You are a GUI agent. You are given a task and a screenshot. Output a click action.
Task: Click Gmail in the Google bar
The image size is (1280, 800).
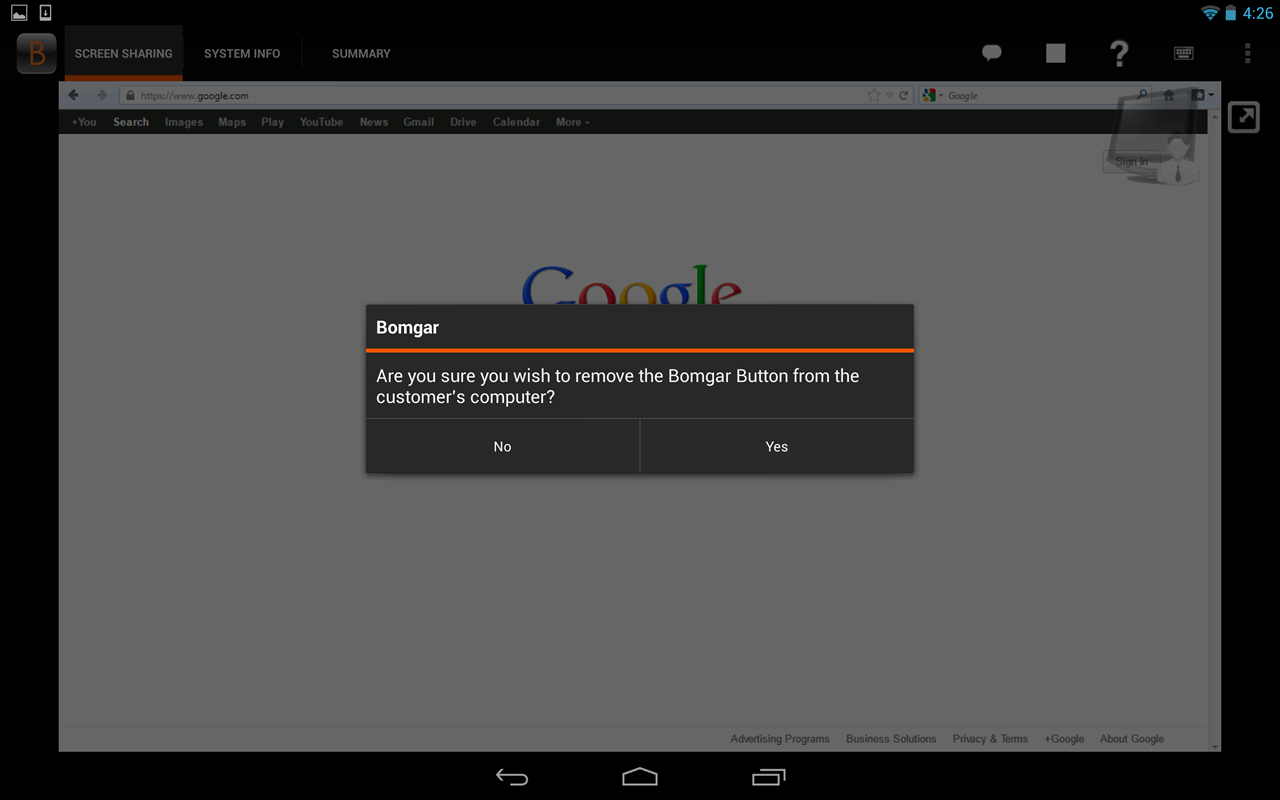(419, 122)
